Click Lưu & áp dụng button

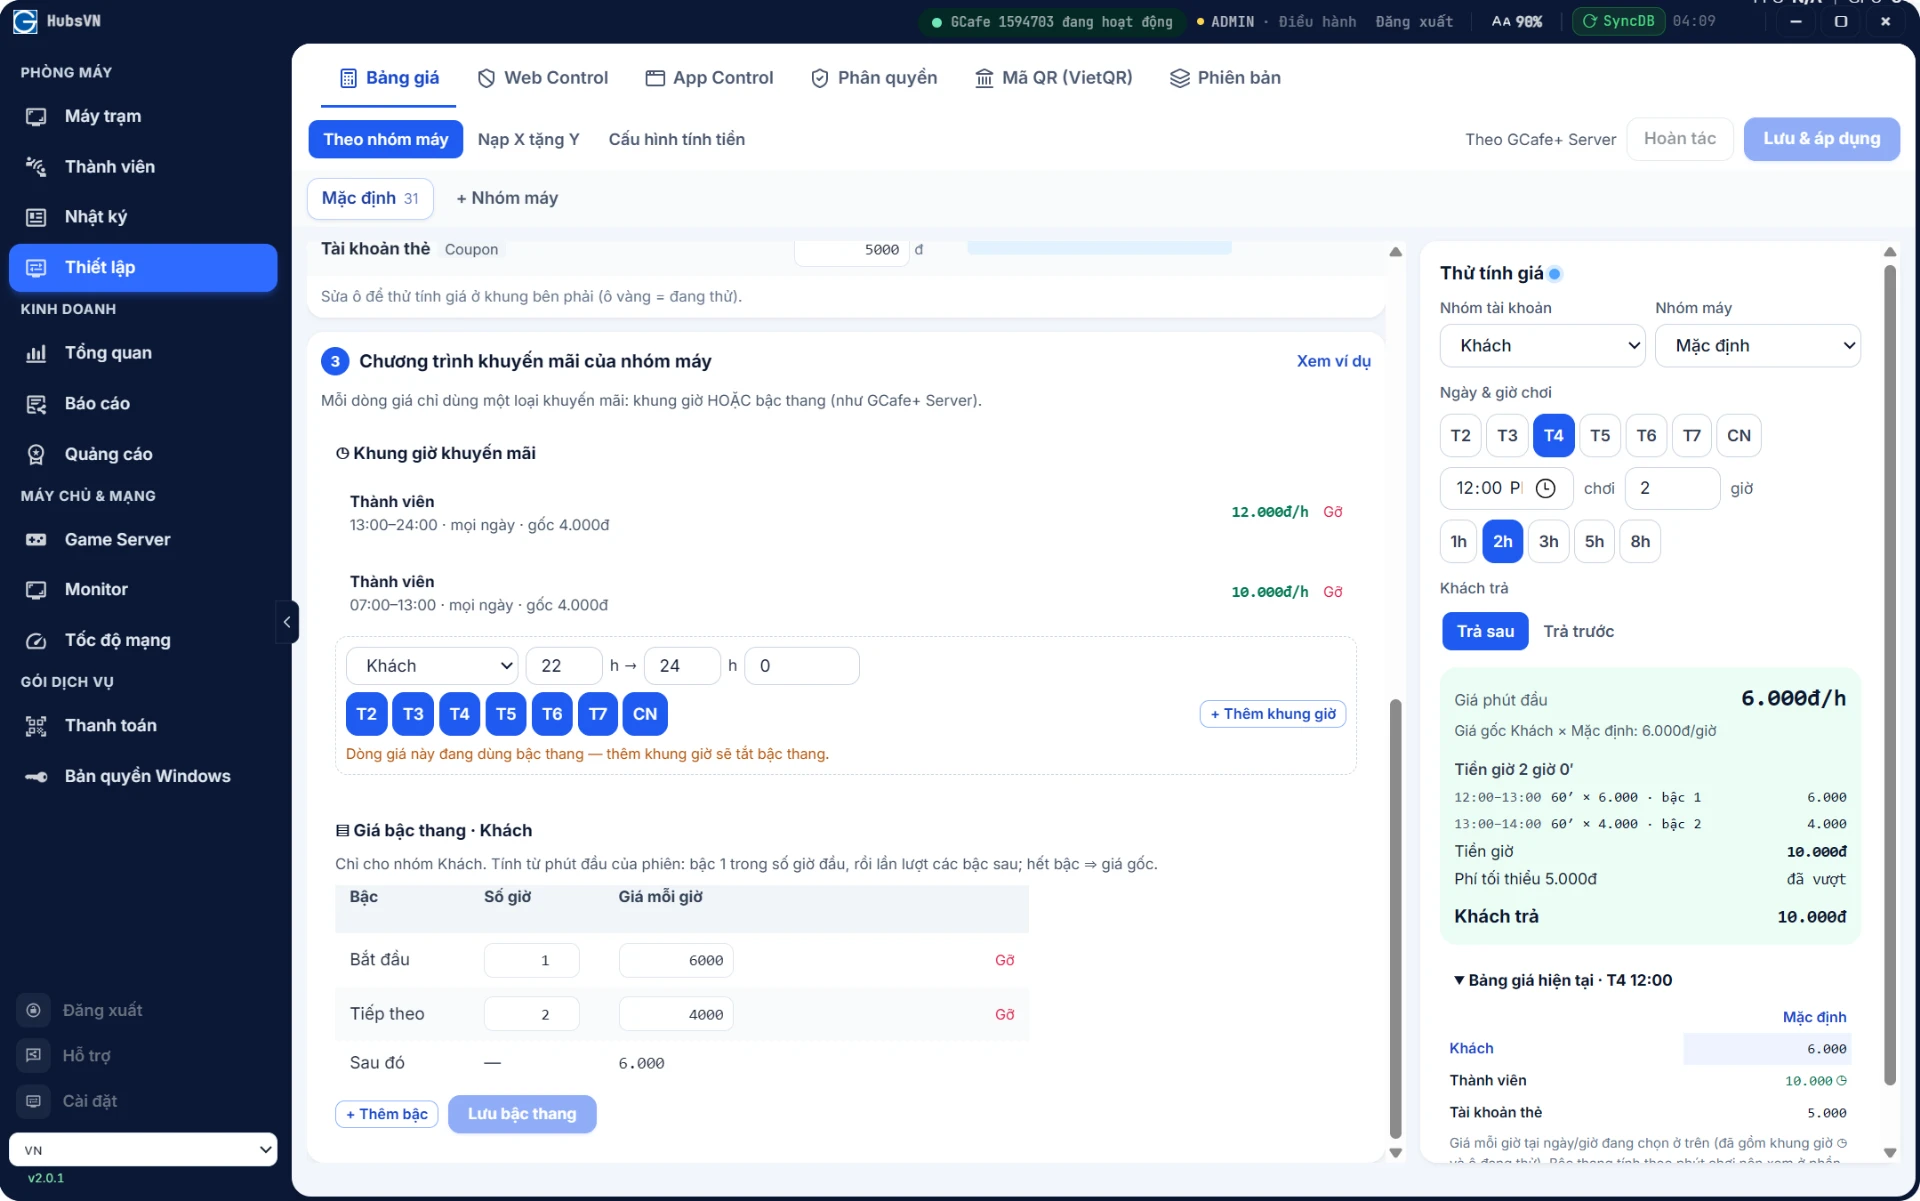[1821, 139]
